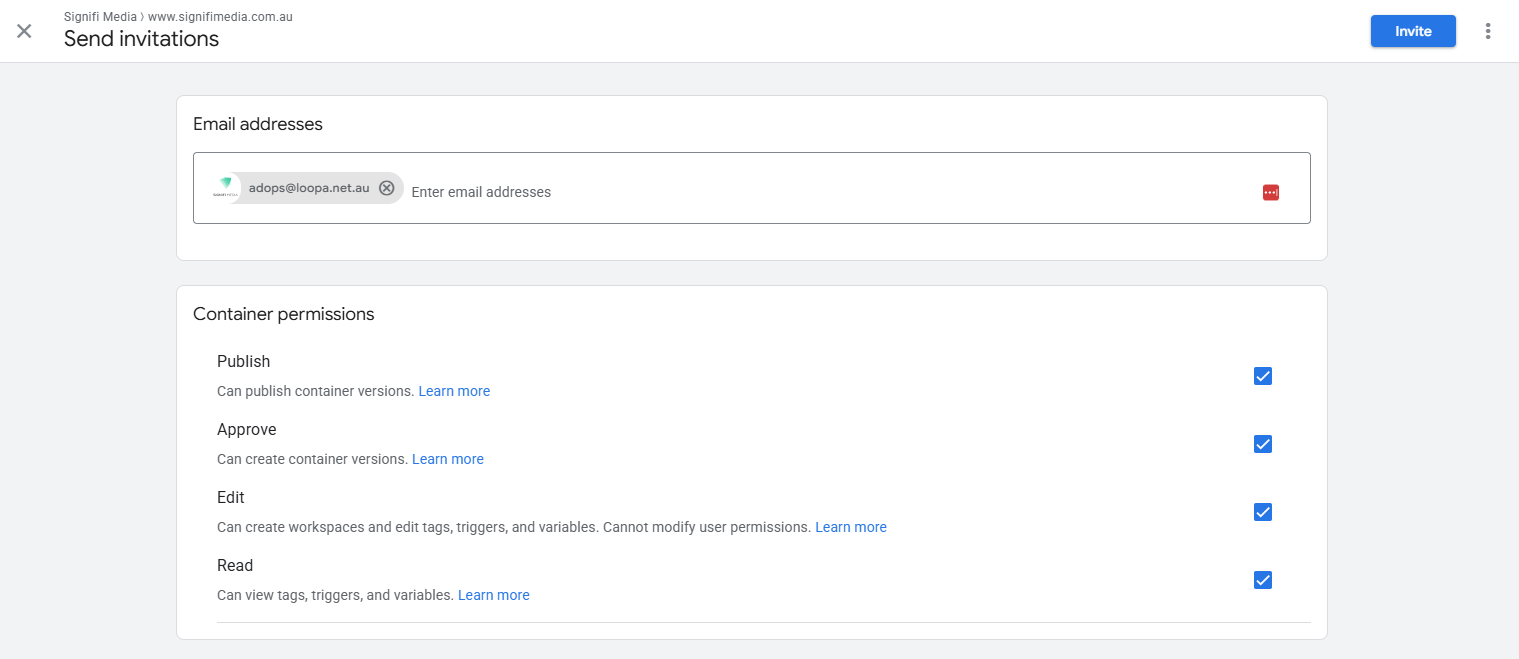
Task: Click the Publish permission label
Action: pos(244,361)
